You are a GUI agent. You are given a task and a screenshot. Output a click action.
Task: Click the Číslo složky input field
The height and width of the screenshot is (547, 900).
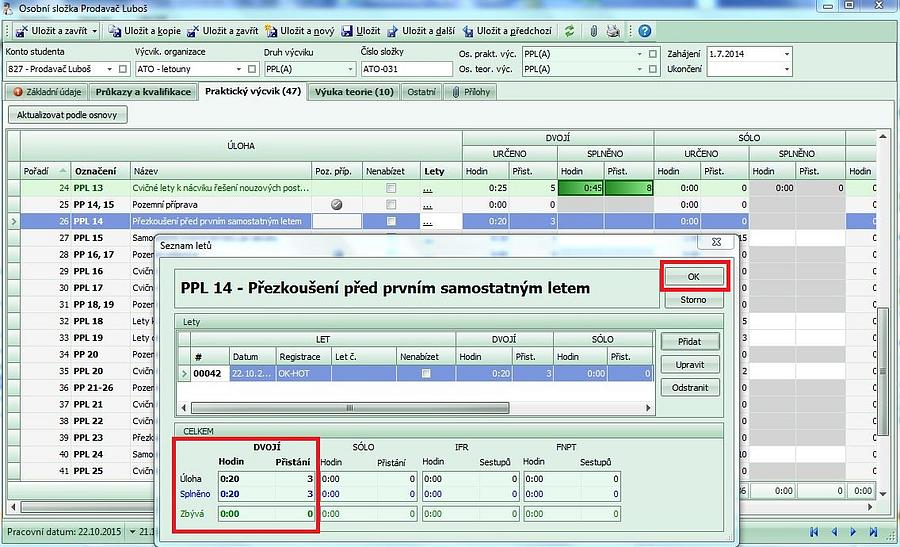(x=405, y=69)
